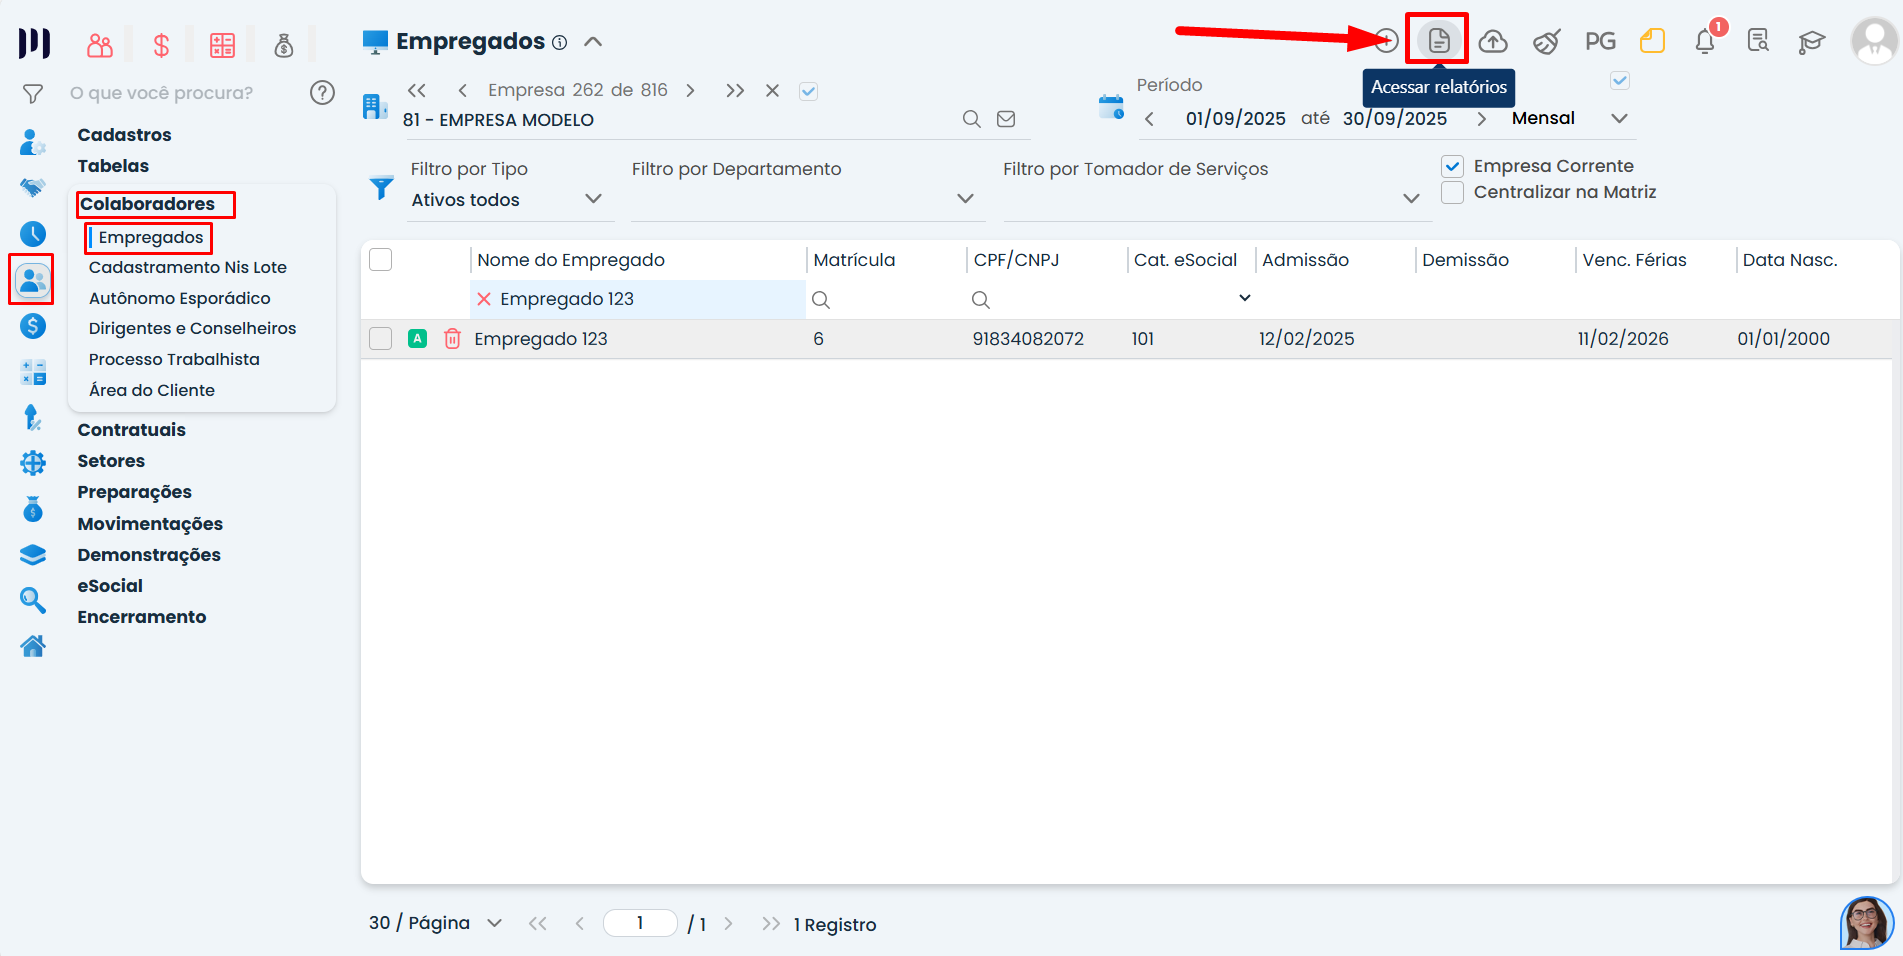Open the Cadastros menu

pos(124,135)
